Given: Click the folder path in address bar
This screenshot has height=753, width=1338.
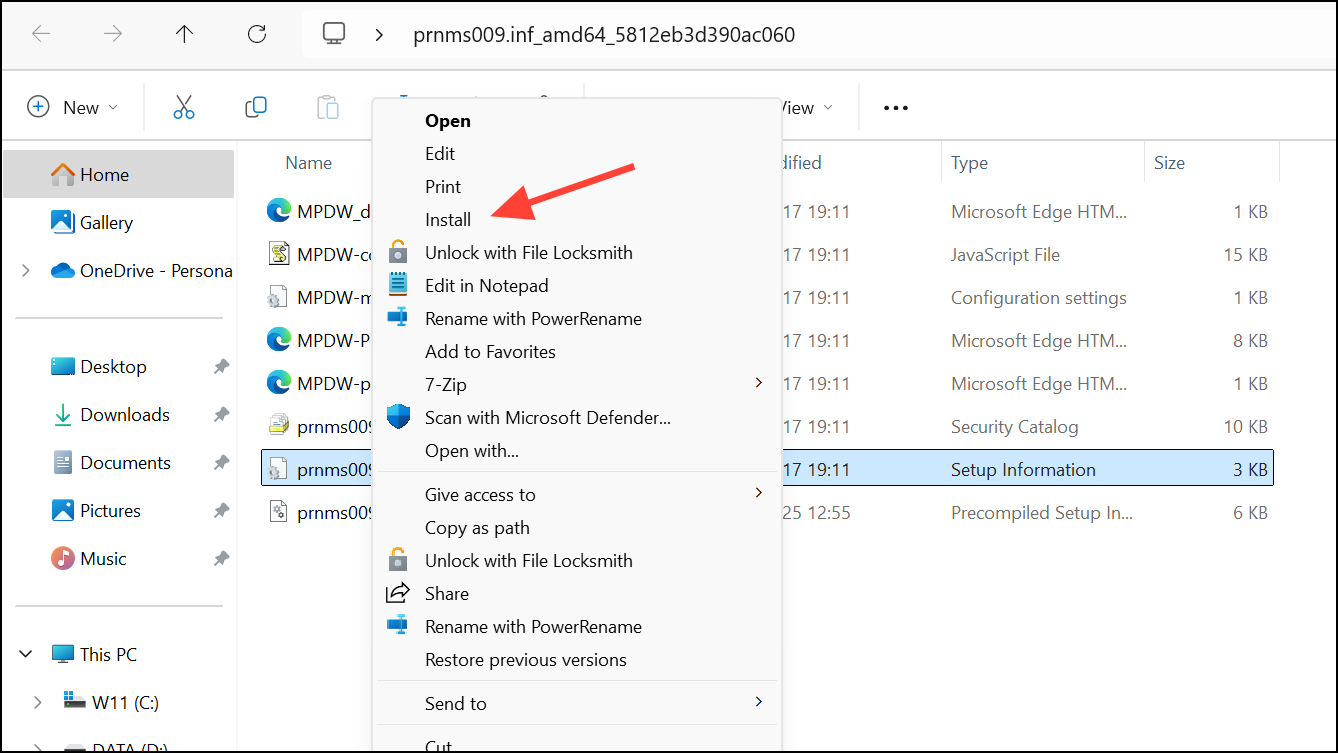Looking at the screenshot, I should tap(604, 35).
